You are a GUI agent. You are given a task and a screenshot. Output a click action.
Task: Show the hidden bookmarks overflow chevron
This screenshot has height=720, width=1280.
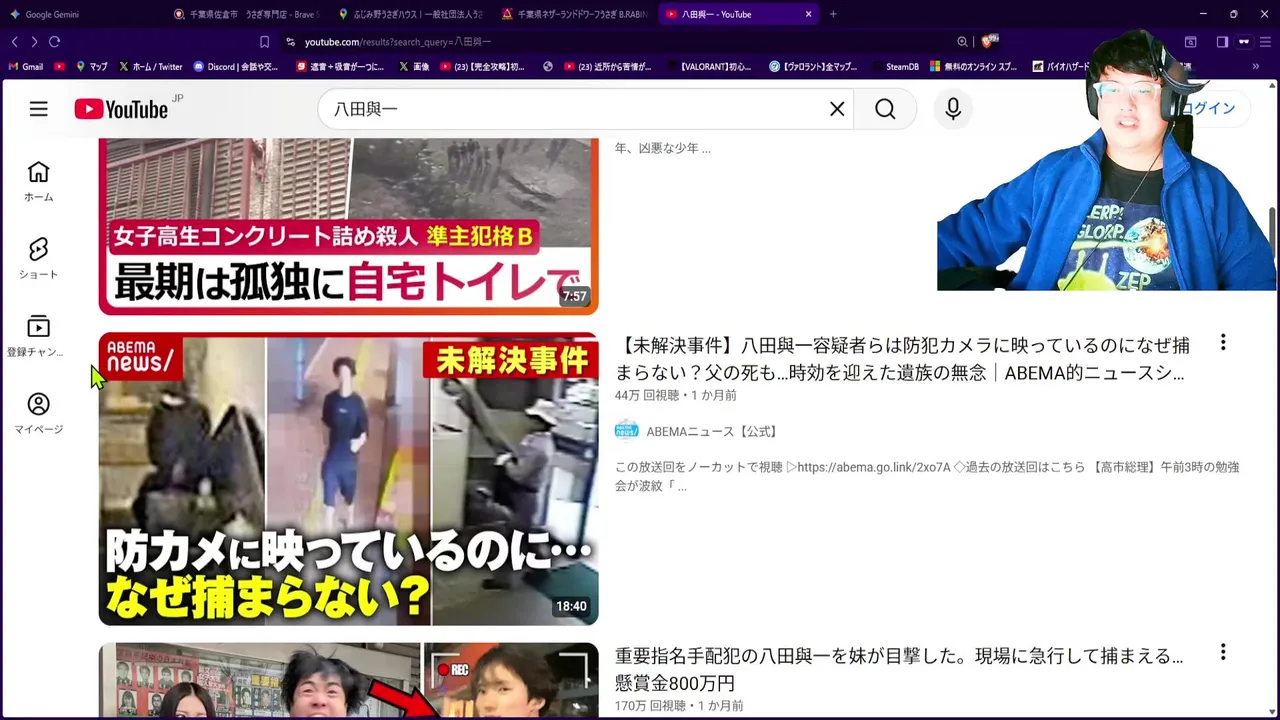1256,67
